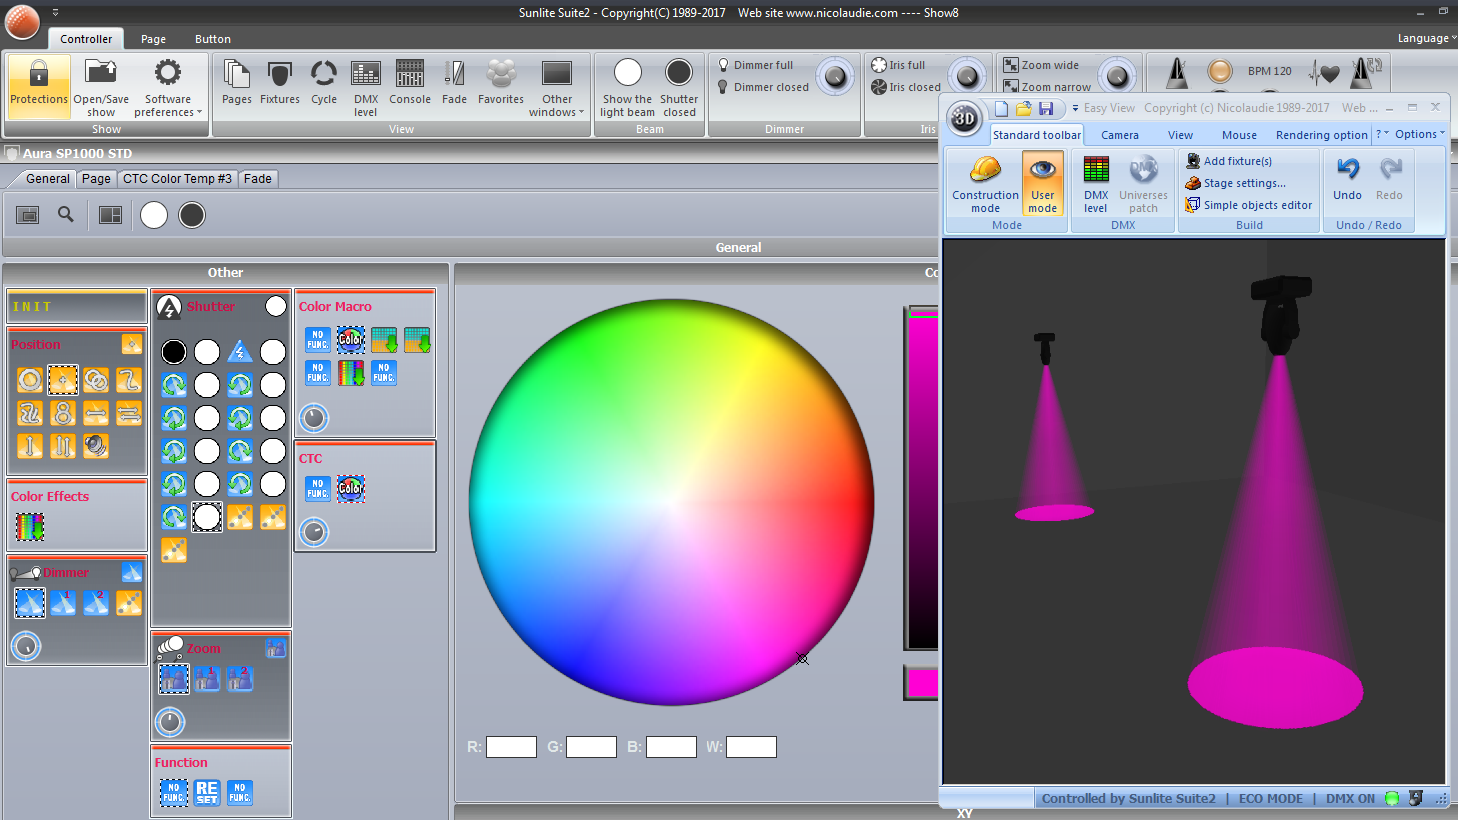Click the metronome icon left of BPM
The width and height of the screenshot is (1458, 820).
pos(1178,72)
